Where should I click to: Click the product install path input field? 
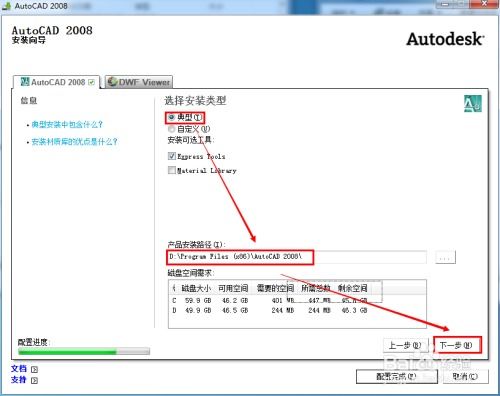pyautogui.click(x=297, y=257)
